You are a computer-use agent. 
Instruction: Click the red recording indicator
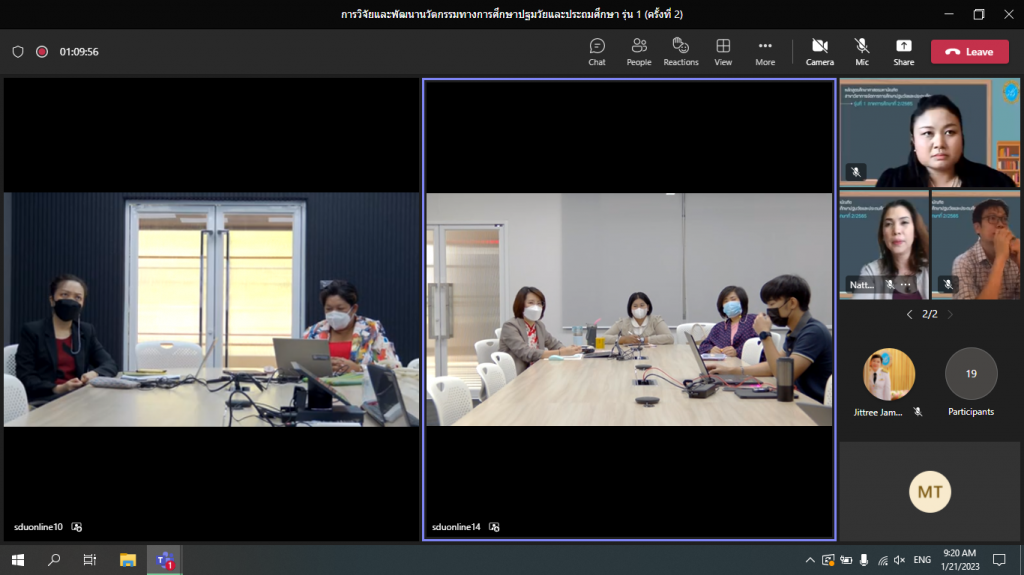click(42, 51)
